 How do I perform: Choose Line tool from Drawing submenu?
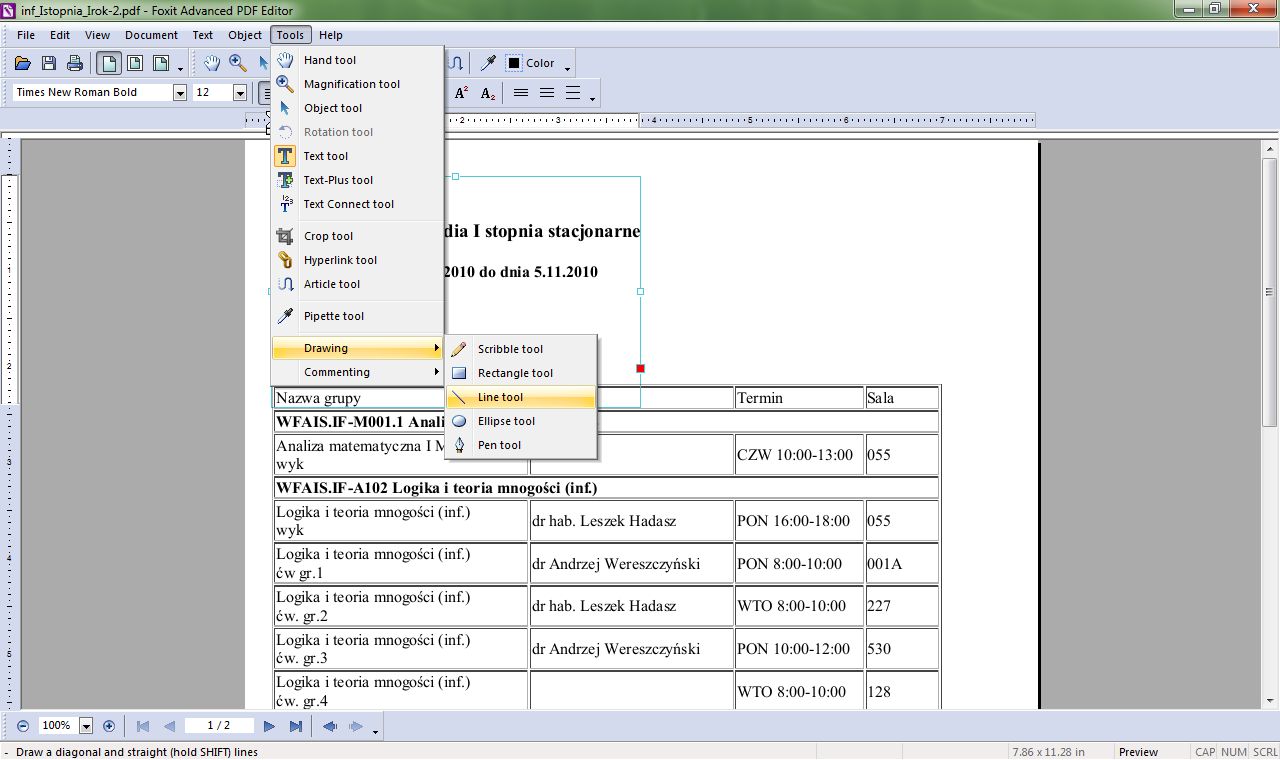521,397
